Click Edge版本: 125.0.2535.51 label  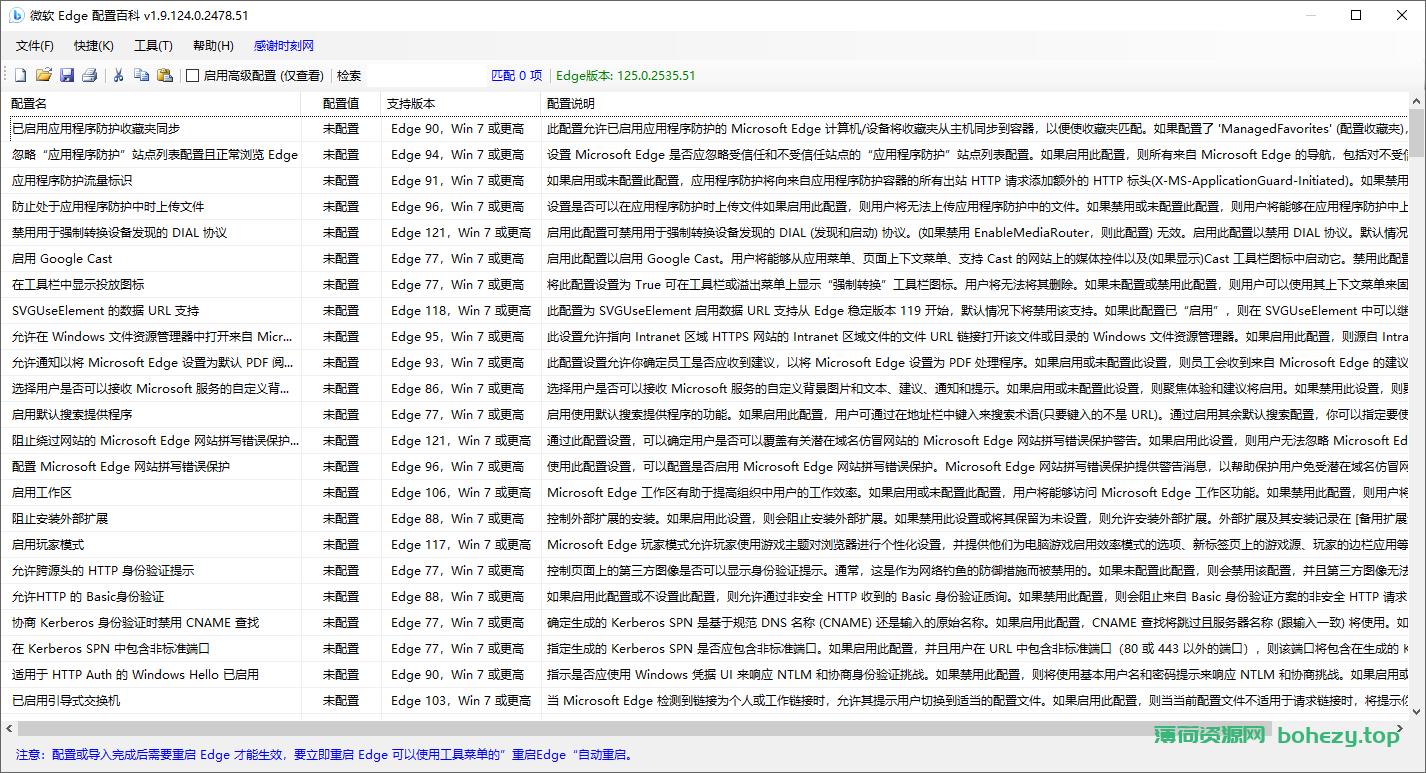pos(626,75)
